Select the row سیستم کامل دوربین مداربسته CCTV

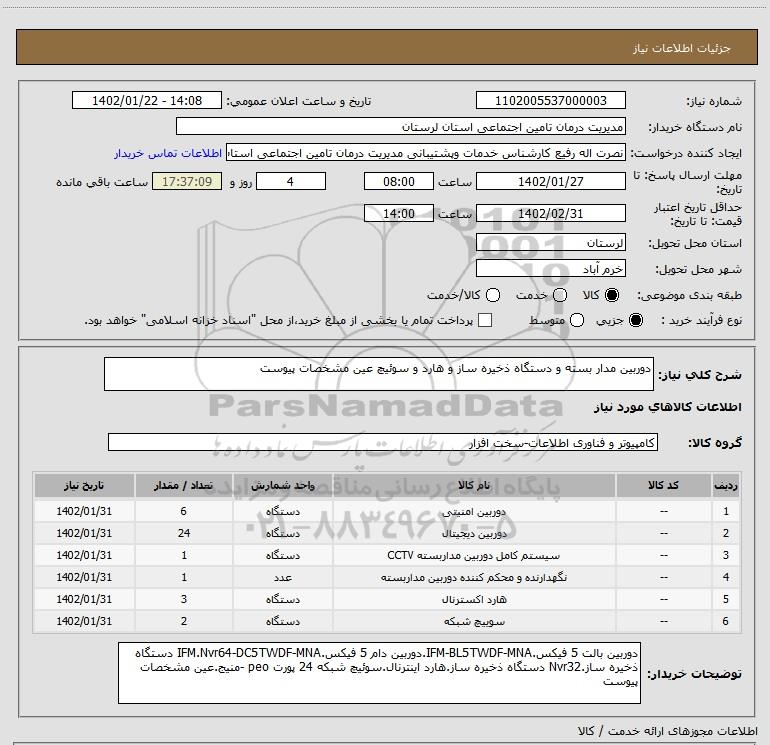[387, 555]
